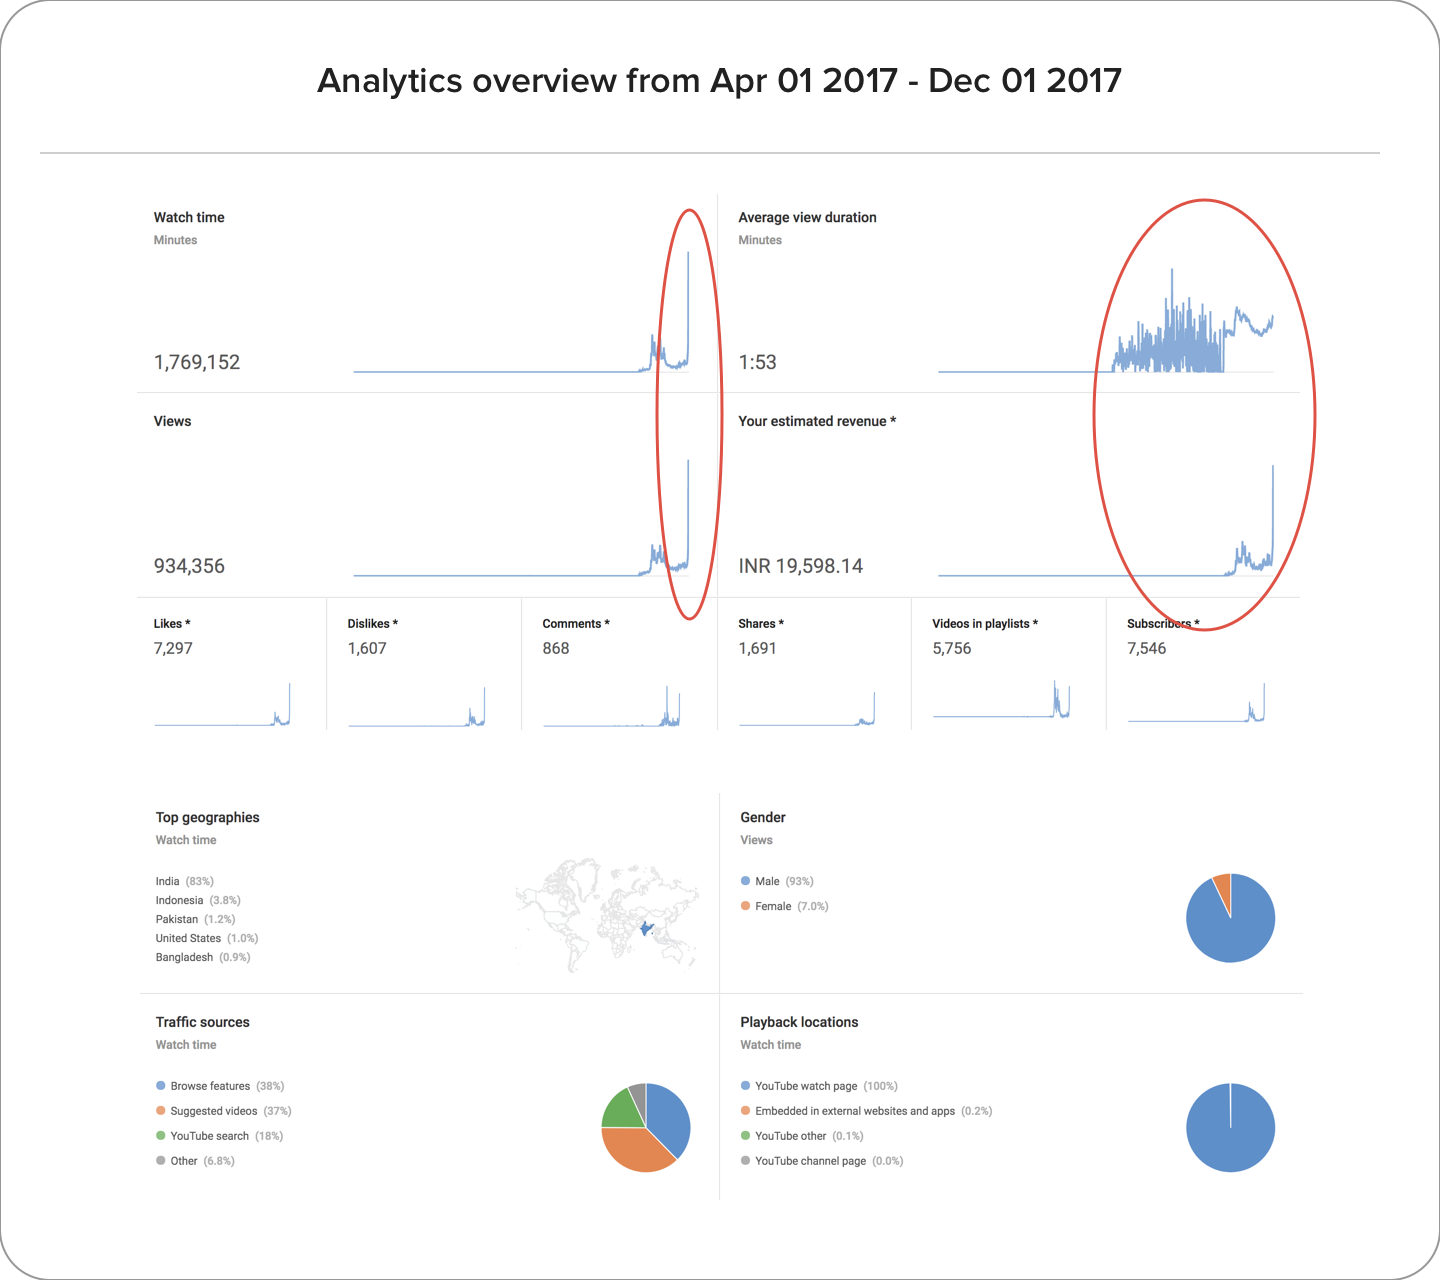Image resolution: width=1440 pixels, height=1280 pixels.
Task: Open the Dislikes metric card title
Action: point(373,623)
